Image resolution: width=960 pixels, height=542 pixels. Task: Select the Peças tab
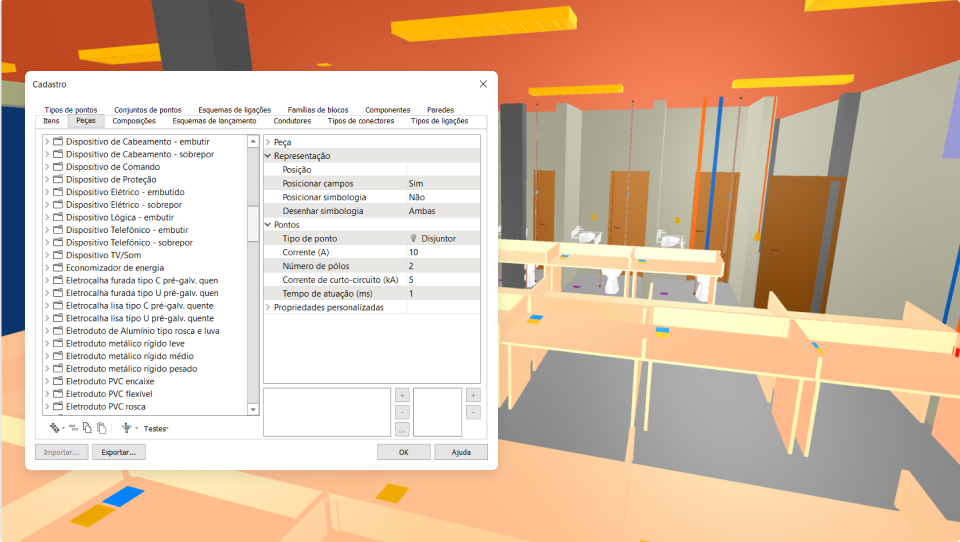click(86, 121)
